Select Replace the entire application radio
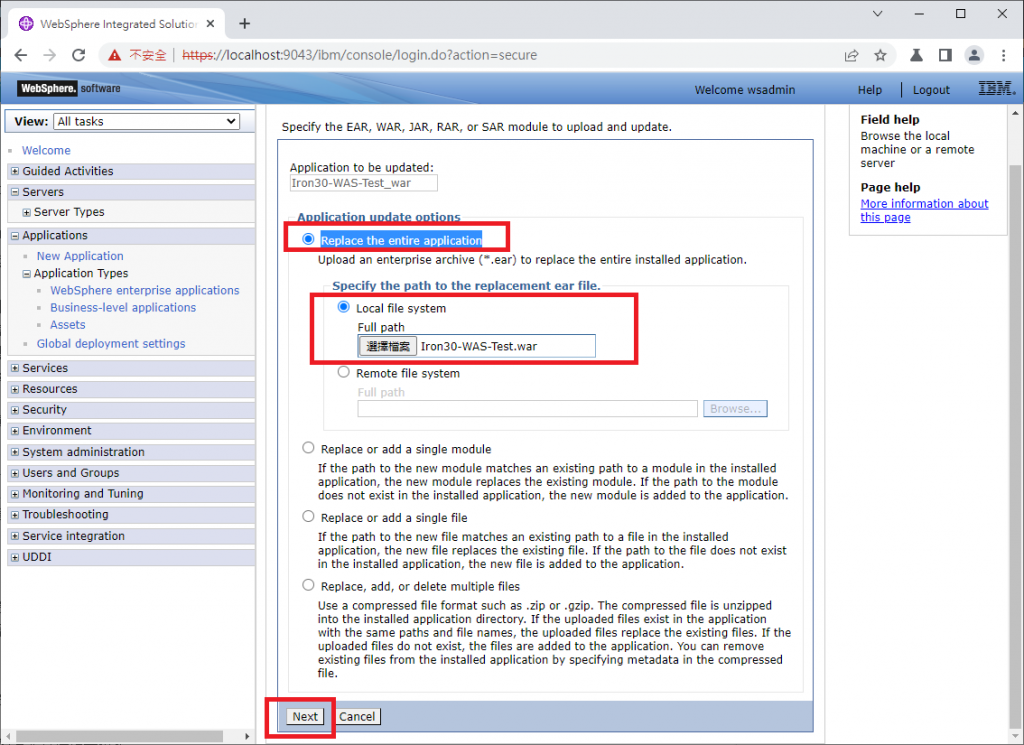 [308, 239]
